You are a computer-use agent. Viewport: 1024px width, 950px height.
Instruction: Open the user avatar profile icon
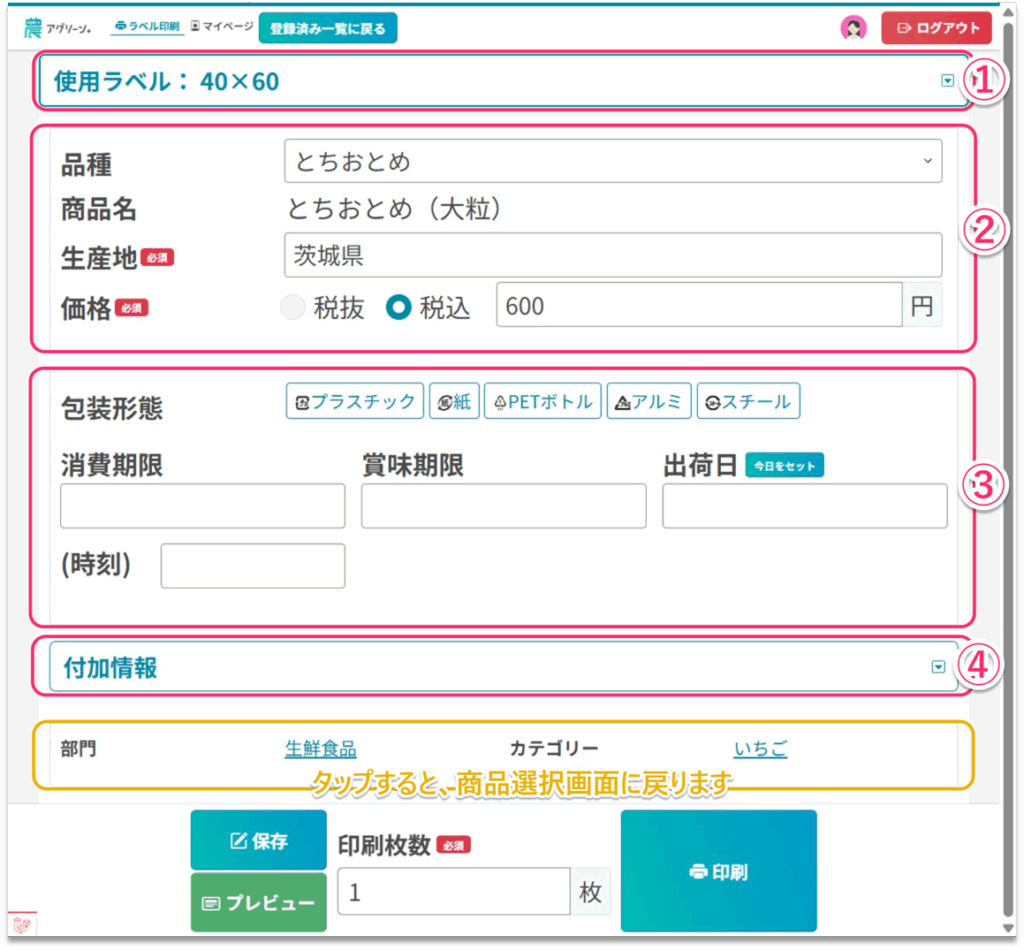coord(853,28)
